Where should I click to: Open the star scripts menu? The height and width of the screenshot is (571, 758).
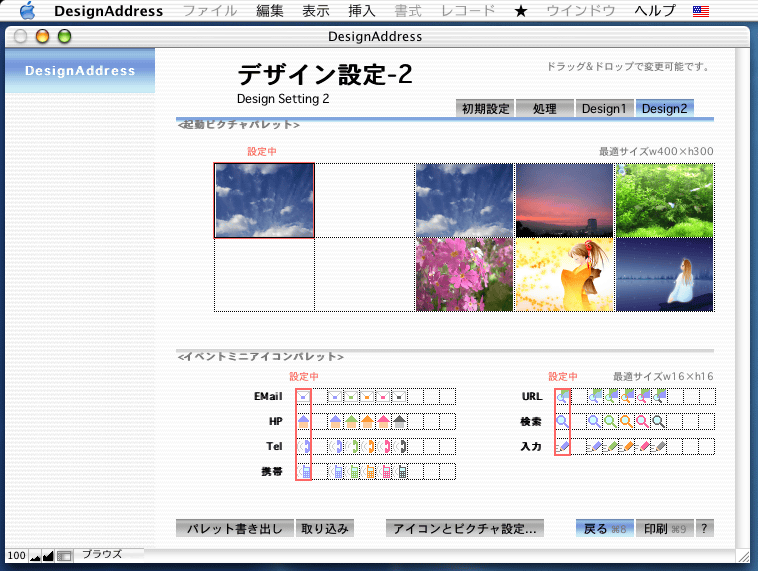[521, 11]
